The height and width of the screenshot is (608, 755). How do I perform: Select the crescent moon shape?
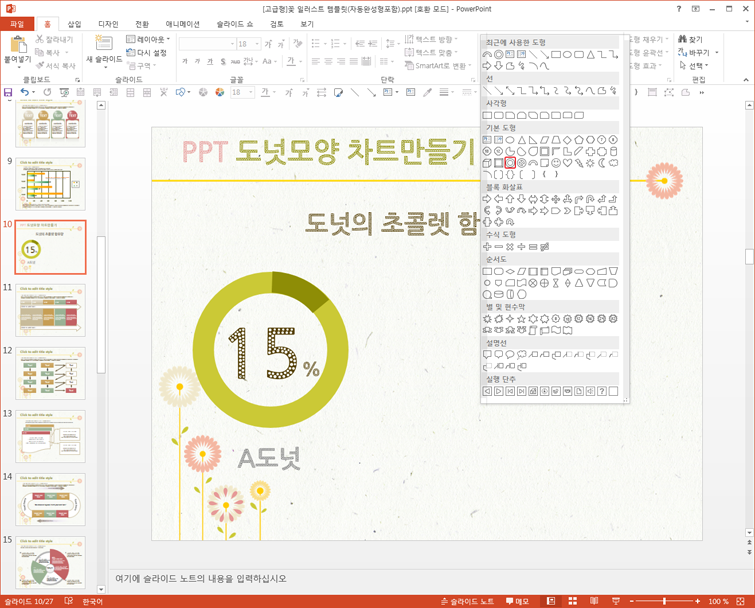pyautogui.click(x=602, y=163)
